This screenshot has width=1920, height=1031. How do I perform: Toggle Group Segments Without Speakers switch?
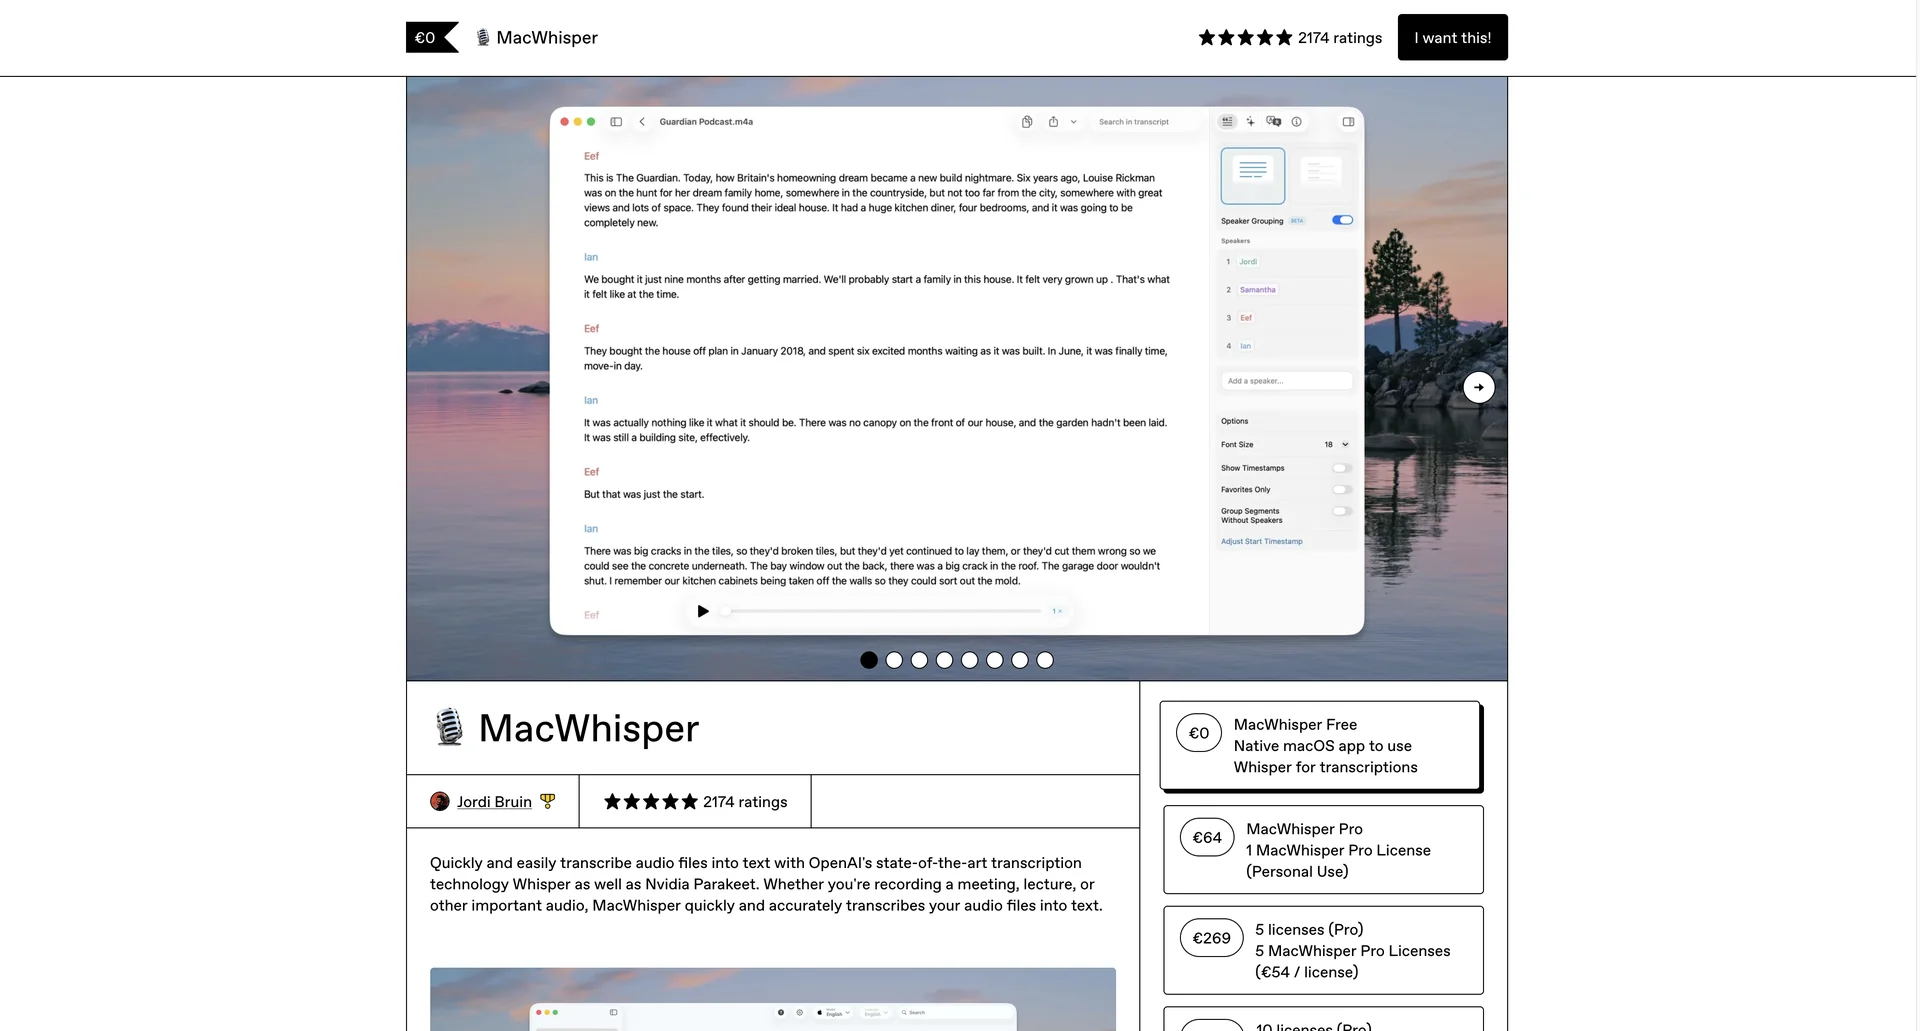1342,511
